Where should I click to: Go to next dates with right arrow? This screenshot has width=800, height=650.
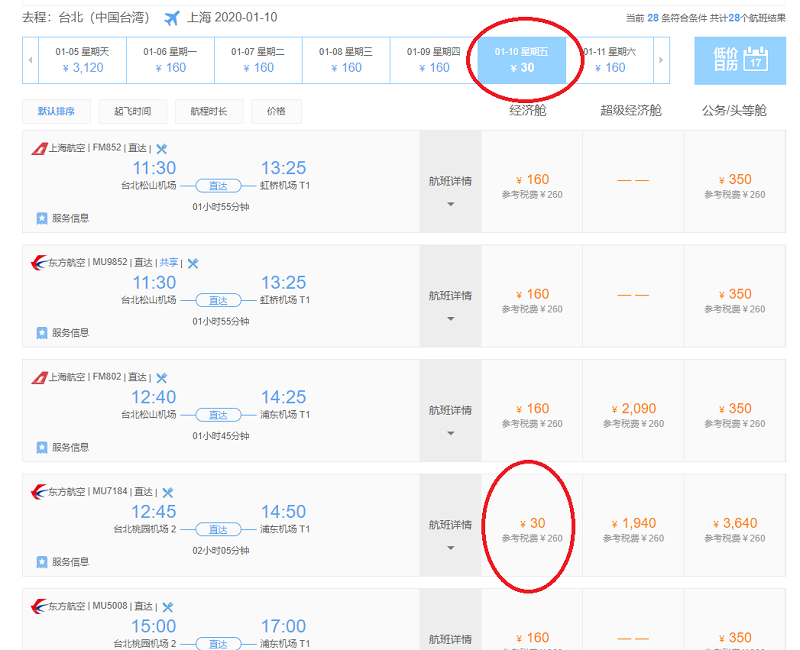pyautogui.click(x=661, y=60)
